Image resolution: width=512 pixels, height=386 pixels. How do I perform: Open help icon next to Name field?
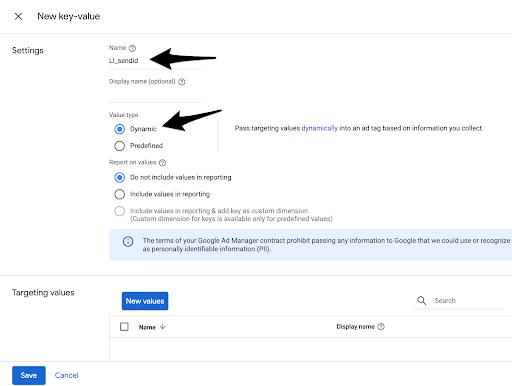coord(132,48)
